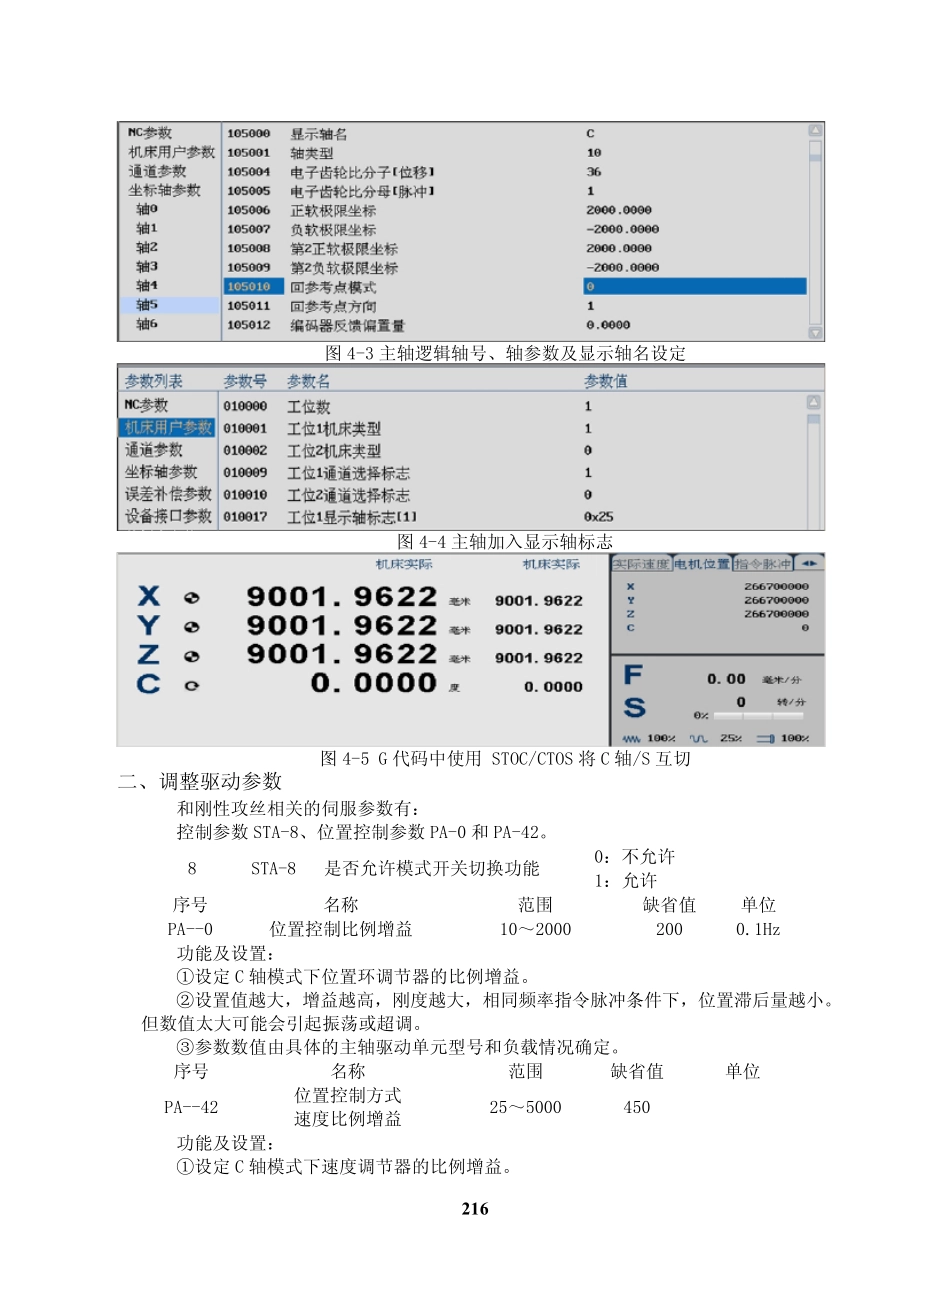Expand 坐标轴参数 in the top parameter tree
950x1301 pixels.
click(164, 190)
